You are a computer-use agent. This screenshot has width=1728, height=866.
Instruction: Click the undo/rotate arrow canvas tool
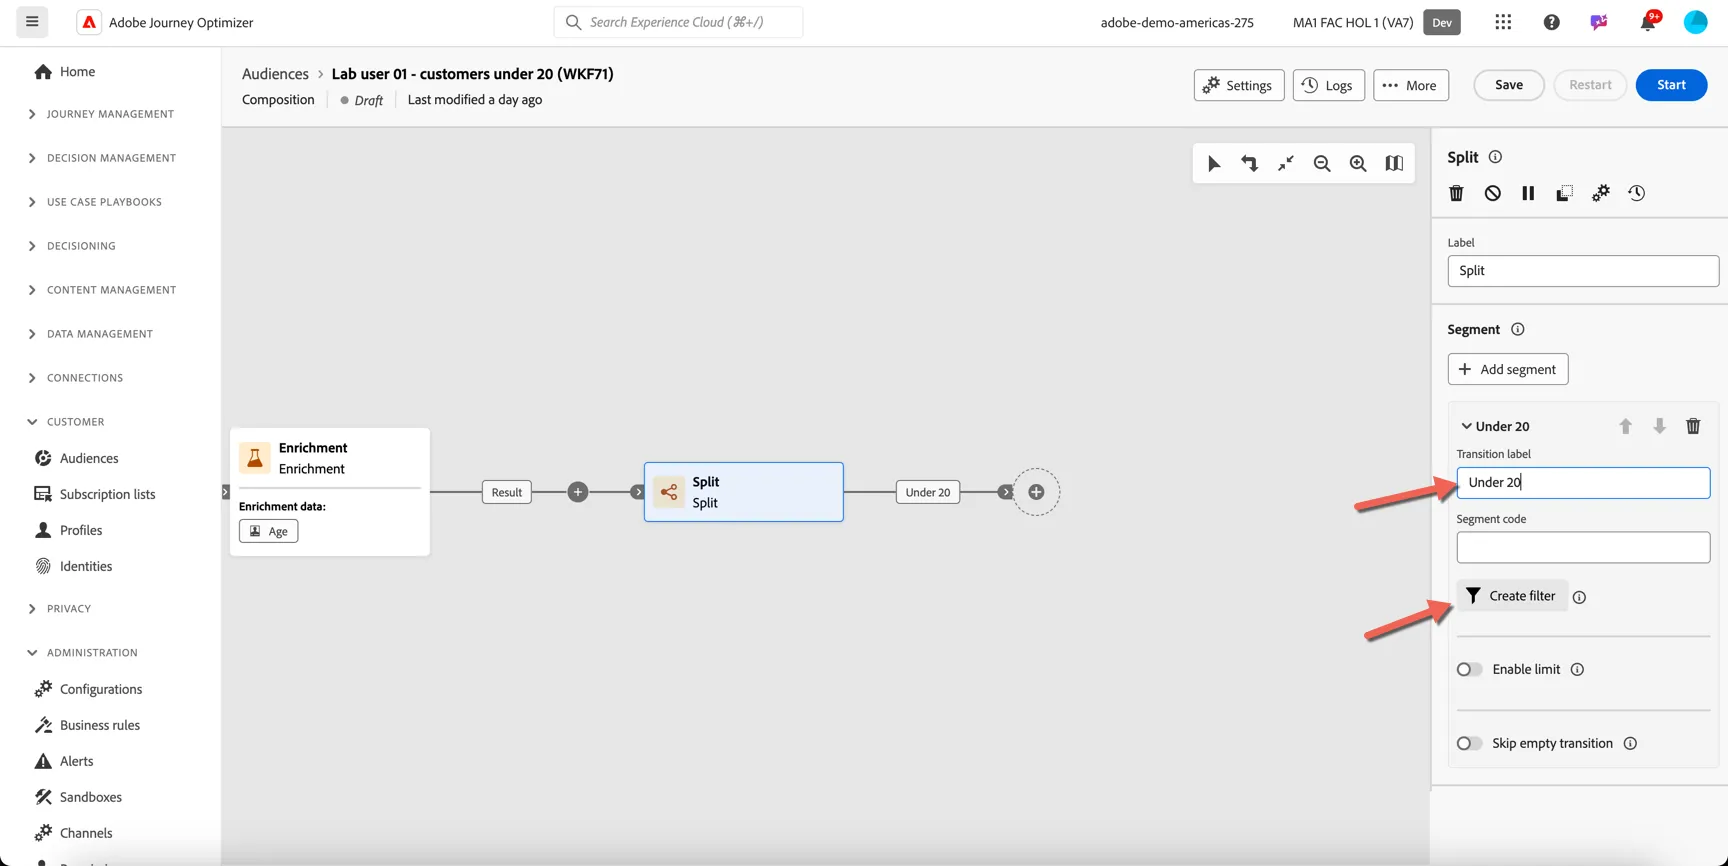tap(1250, 163)
